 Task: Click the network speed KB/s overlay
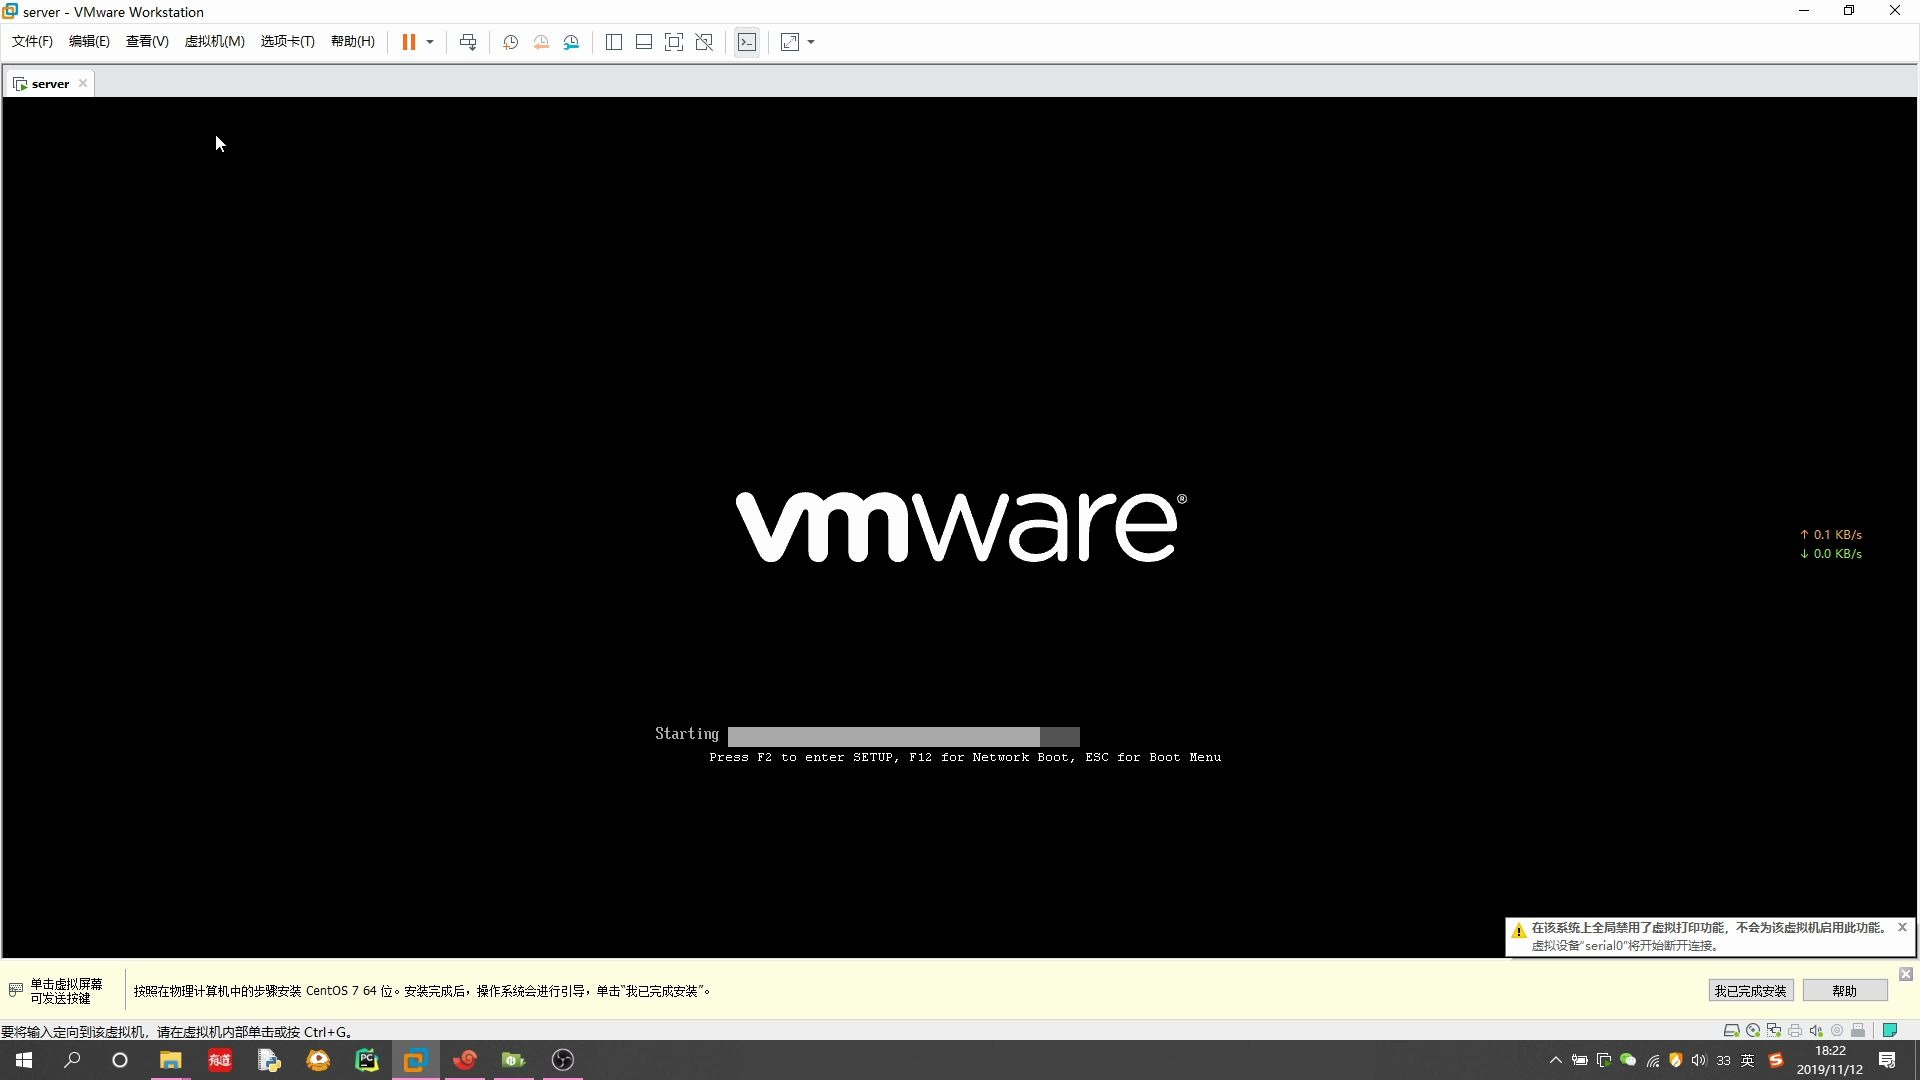1831,544
